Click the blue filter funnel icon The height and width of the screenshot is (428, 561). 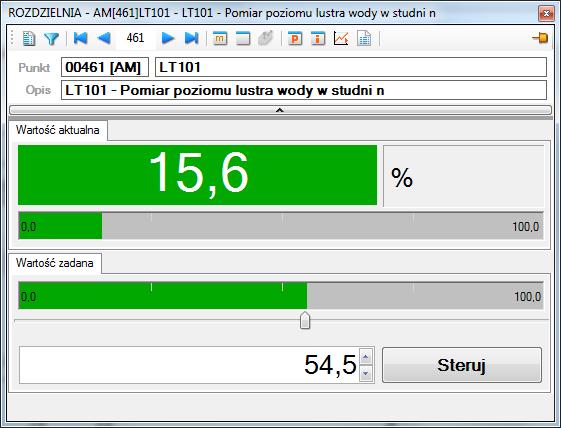coord(52,38)
